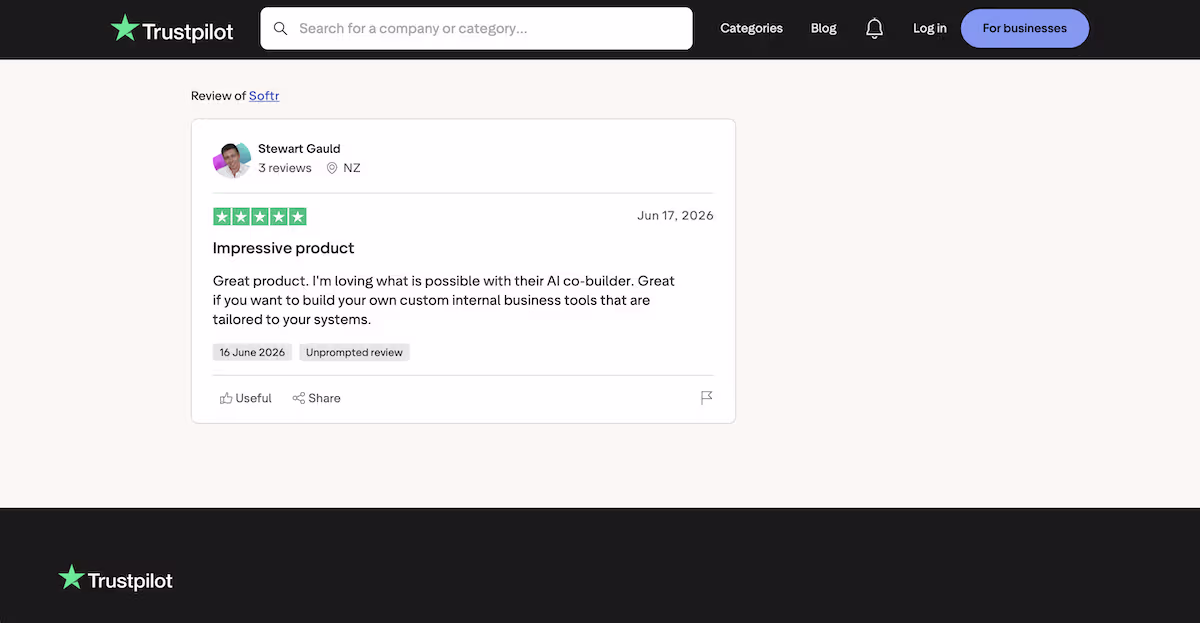Click the NZ location text
This screenshot has height=623, width=1200.
(352, 168)
